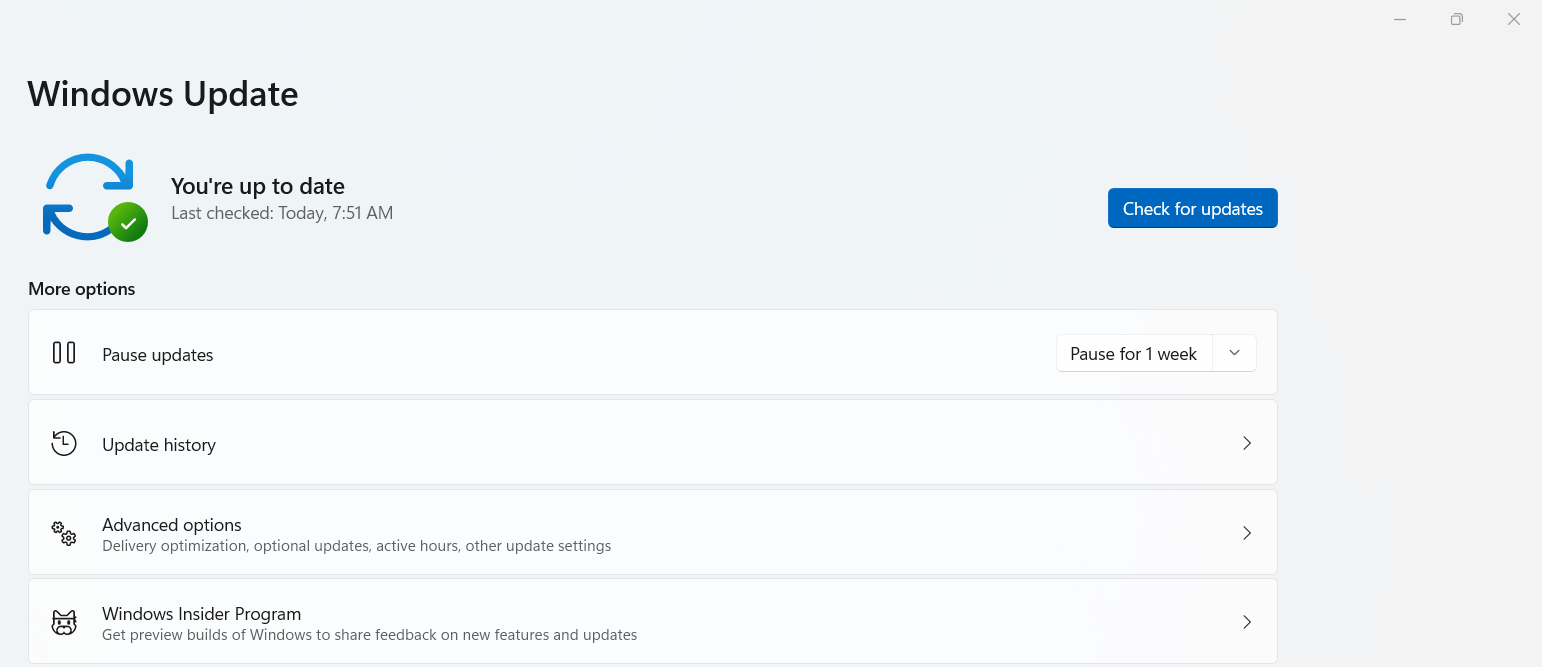Click the Check for updates button

1192,208
